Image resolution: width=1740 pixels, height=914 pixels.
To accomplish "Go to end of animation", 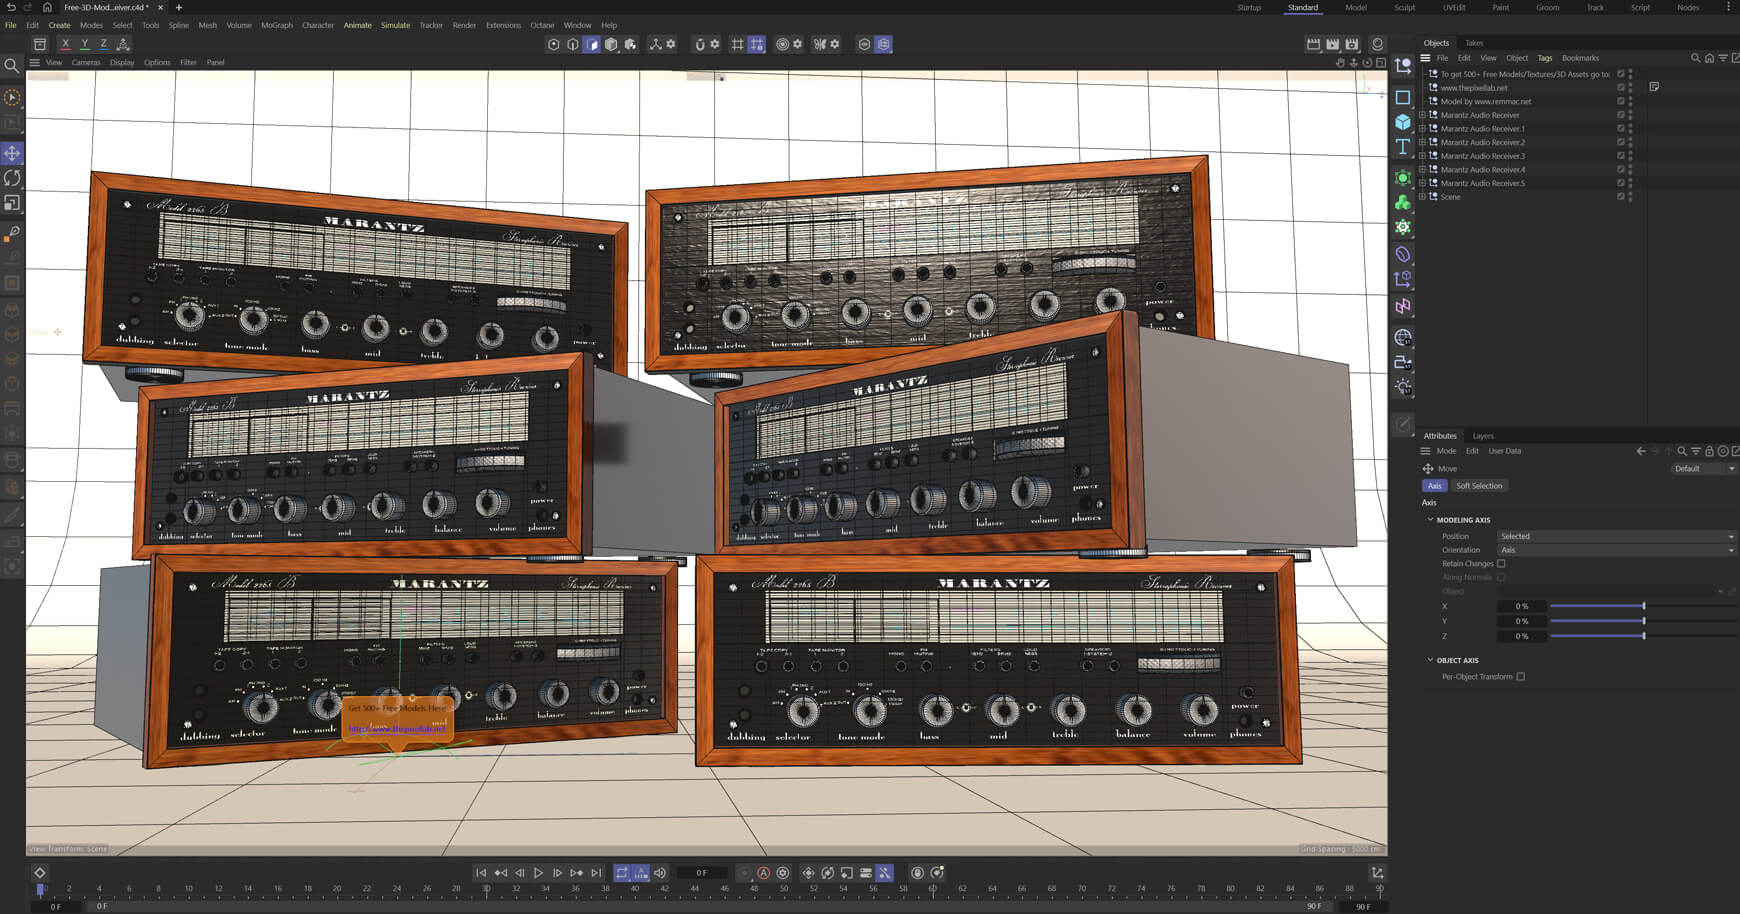I will [x=596, y=873].
